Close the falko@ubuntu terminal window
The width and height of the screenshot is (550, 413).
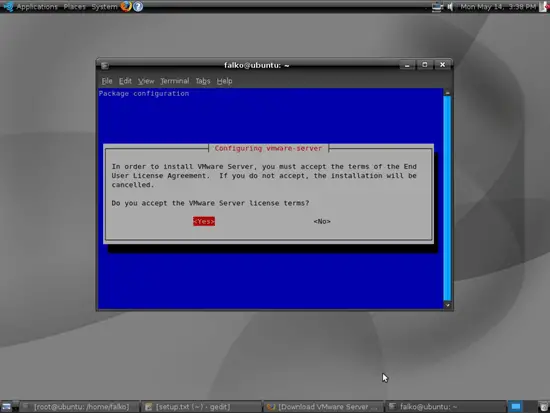pos(443,65)
